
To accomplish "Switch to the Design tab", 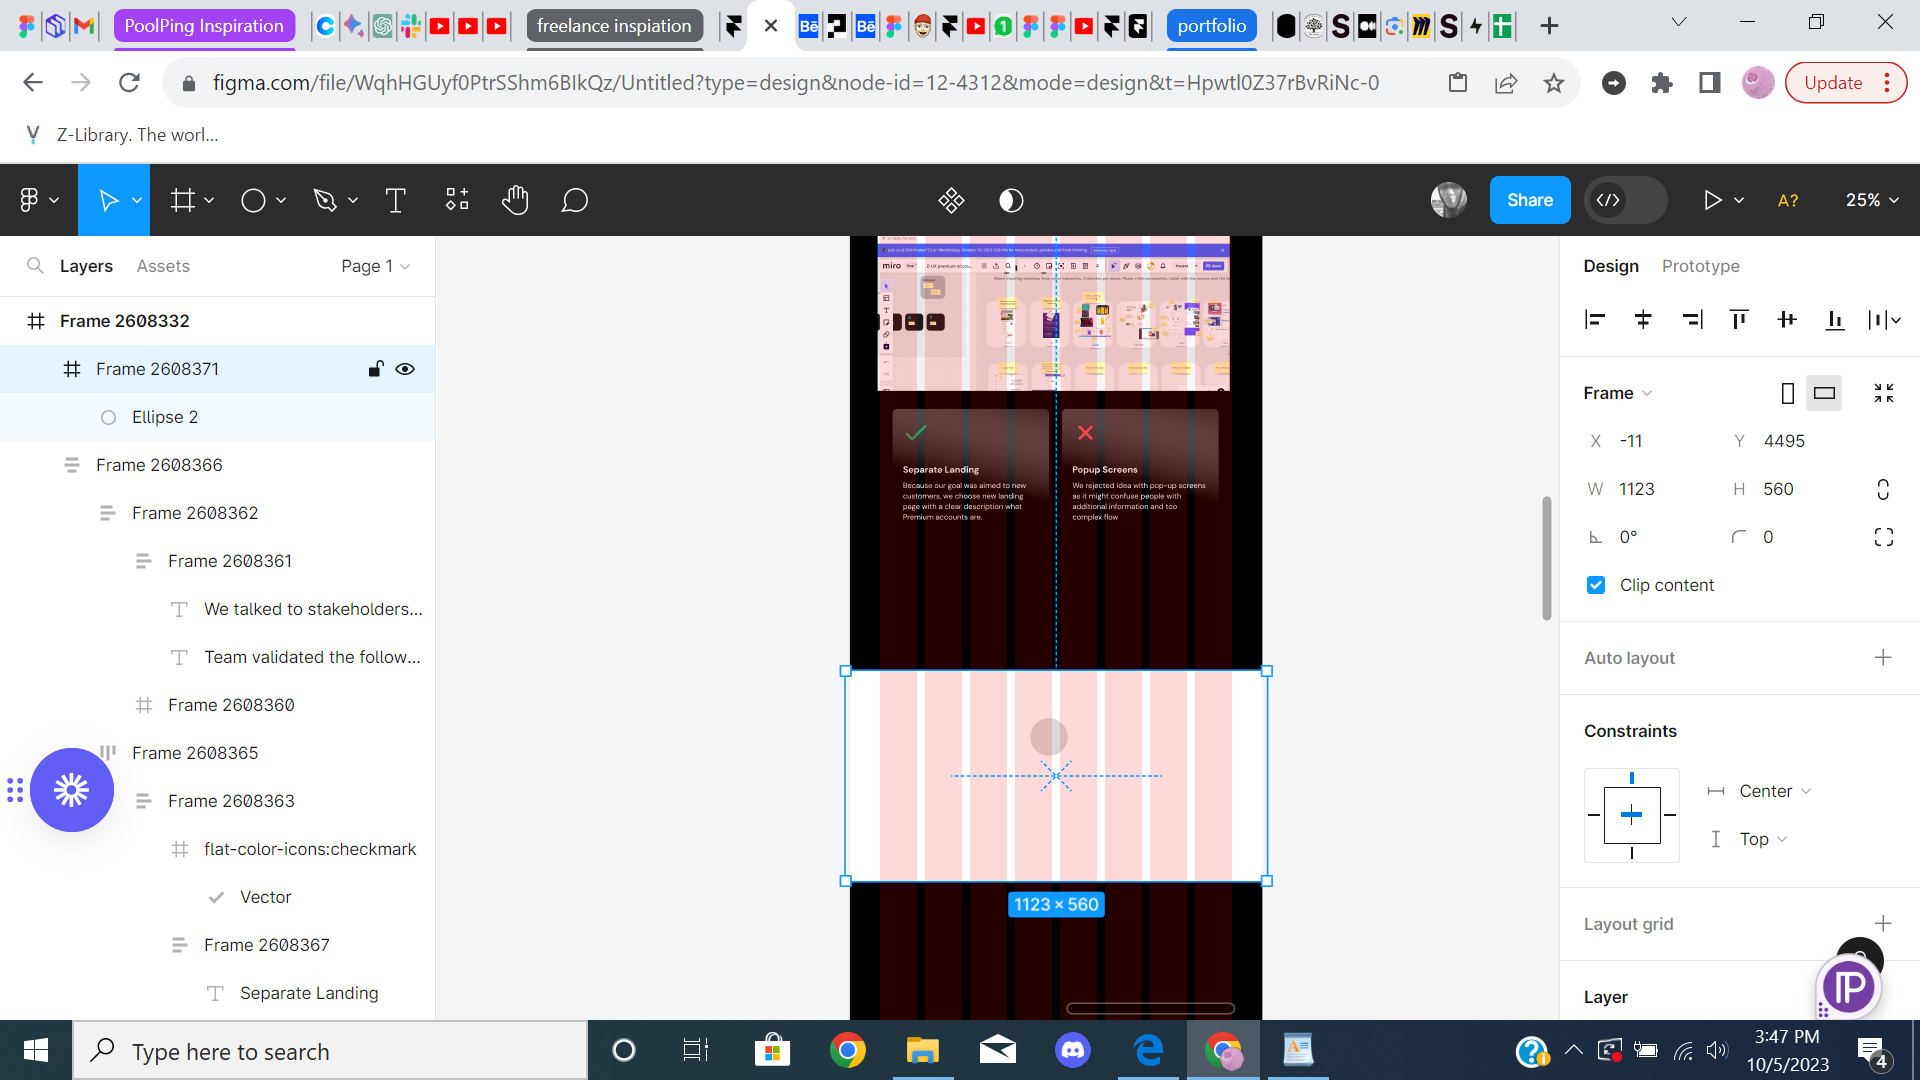I will tap(1611, 266).
